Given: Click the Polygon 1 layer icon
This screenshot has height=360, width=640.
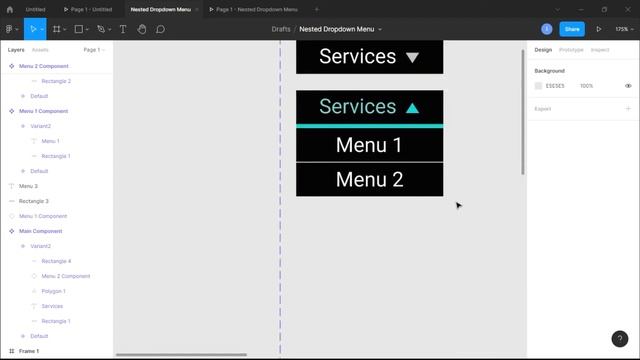Looking at the screenshot, I should tap(34, 291).
